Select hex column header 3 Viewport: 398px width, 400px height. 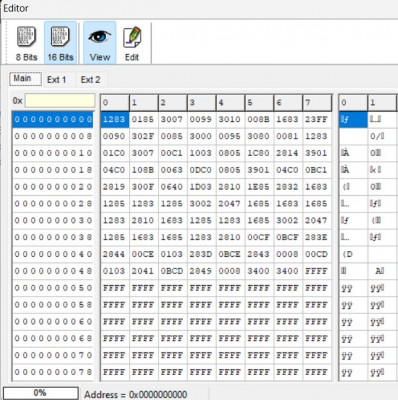tap(202, 103)
